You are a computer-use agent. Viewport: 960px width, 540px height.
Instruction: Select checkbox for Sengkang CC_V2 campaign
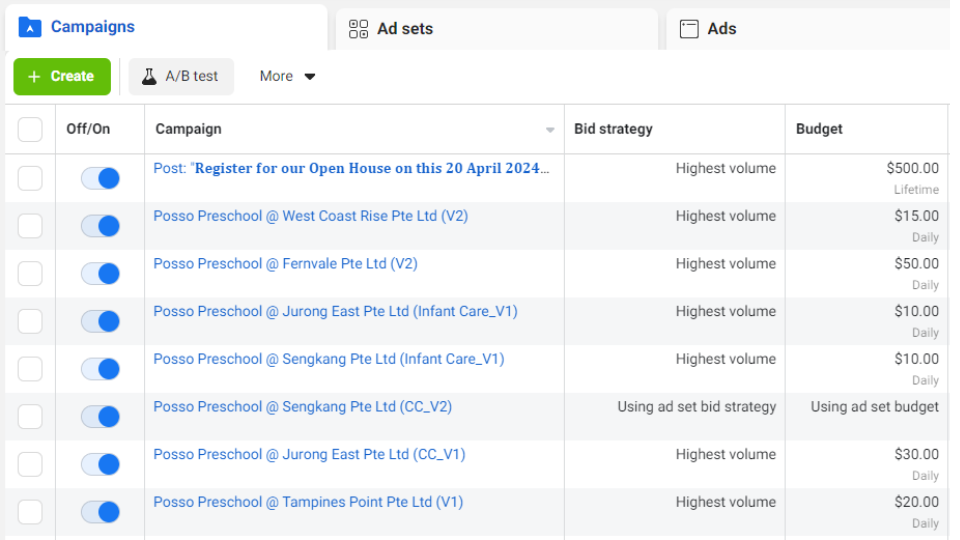point(30,417)
